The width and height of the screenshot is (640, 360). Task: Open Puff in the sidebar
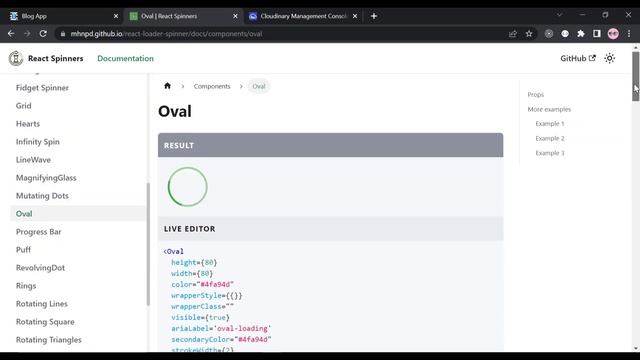23,249
